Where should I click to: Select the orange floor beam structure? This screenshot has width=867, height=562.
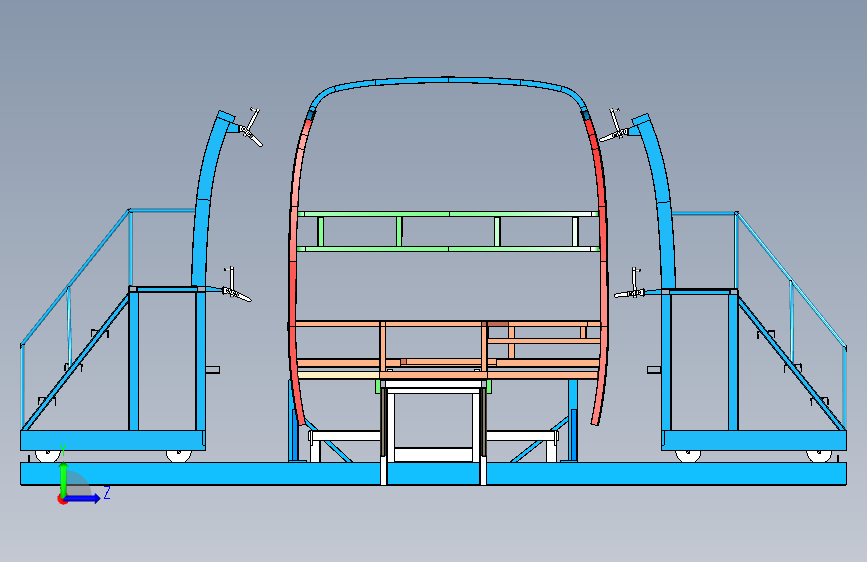click(x=448, y=350)
